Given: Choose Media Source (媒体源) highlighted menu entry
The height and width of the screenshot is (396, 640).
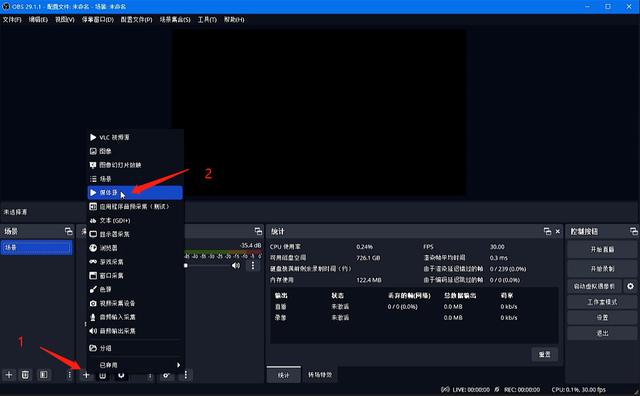Looking at the screenshot, I should click(x=135, y=193).
